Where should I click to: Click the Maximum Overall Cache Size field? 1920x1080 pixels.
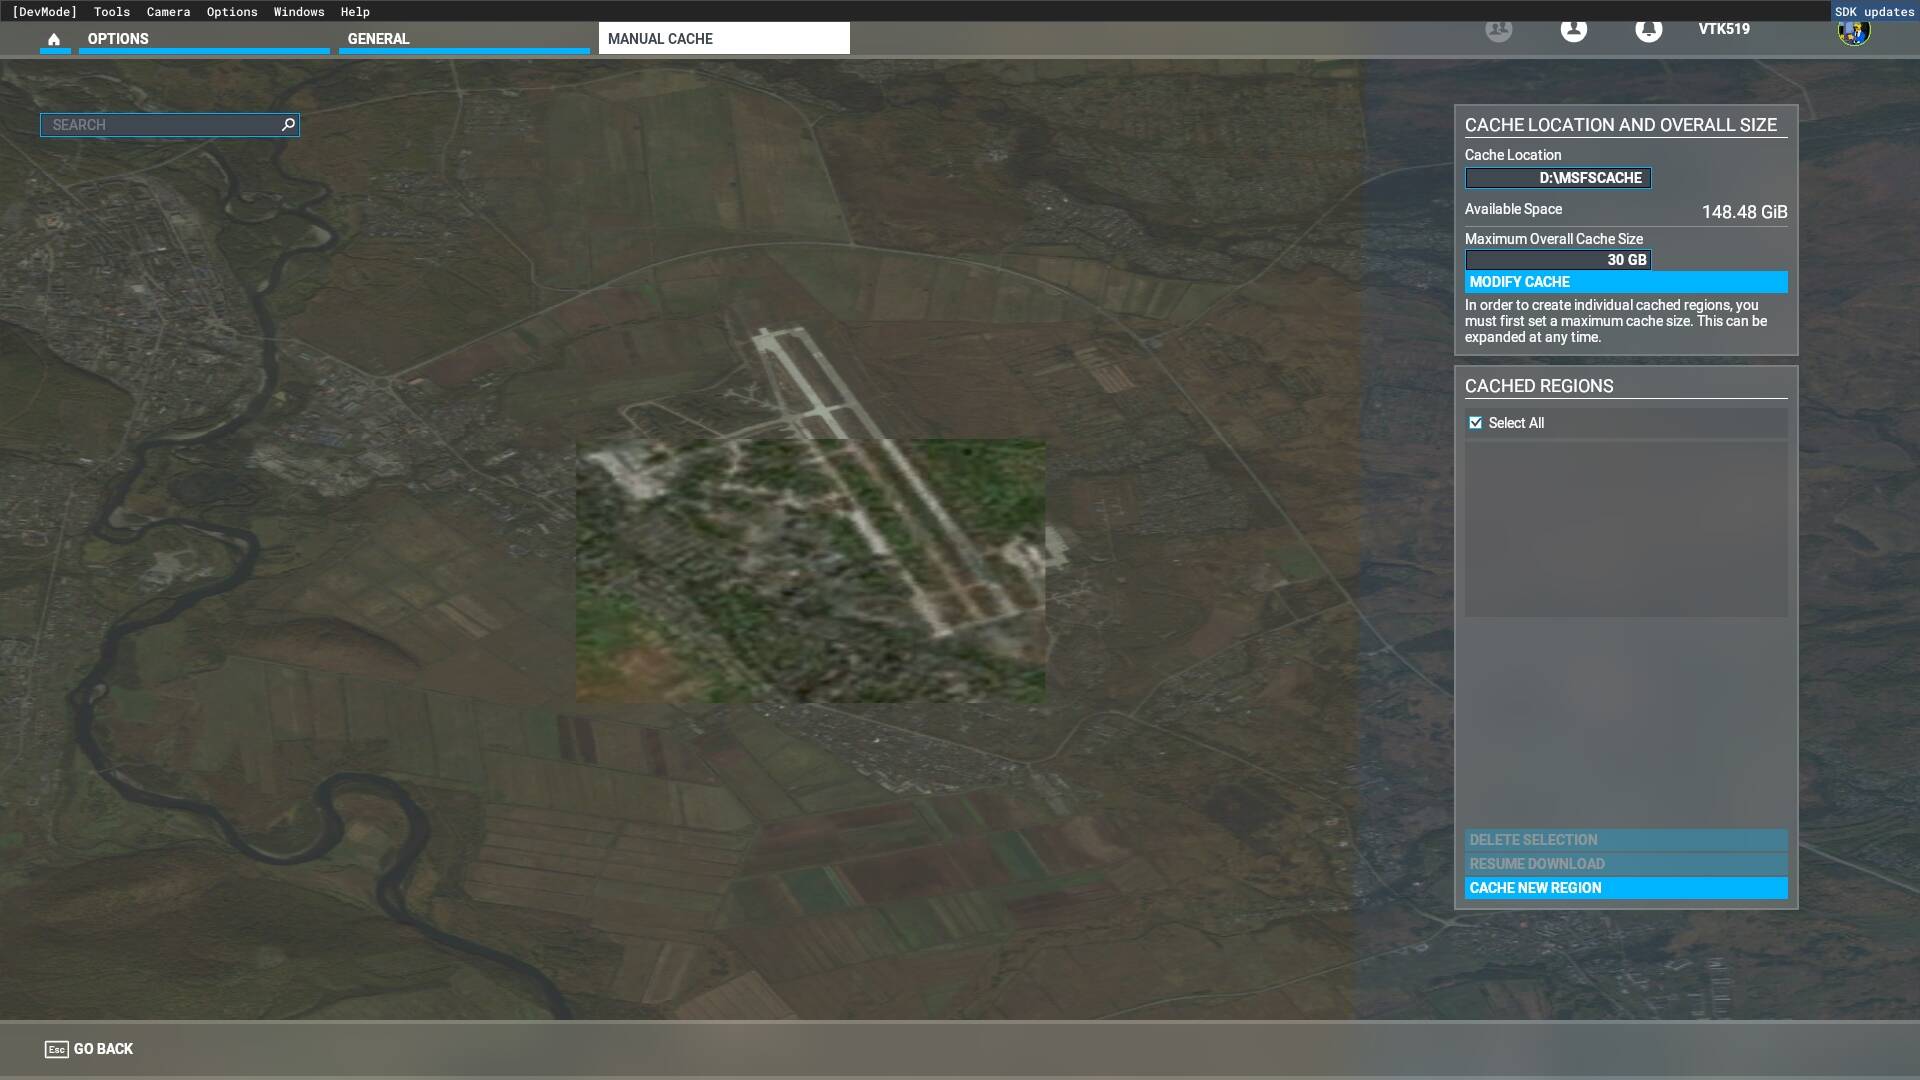point(1558,260)
